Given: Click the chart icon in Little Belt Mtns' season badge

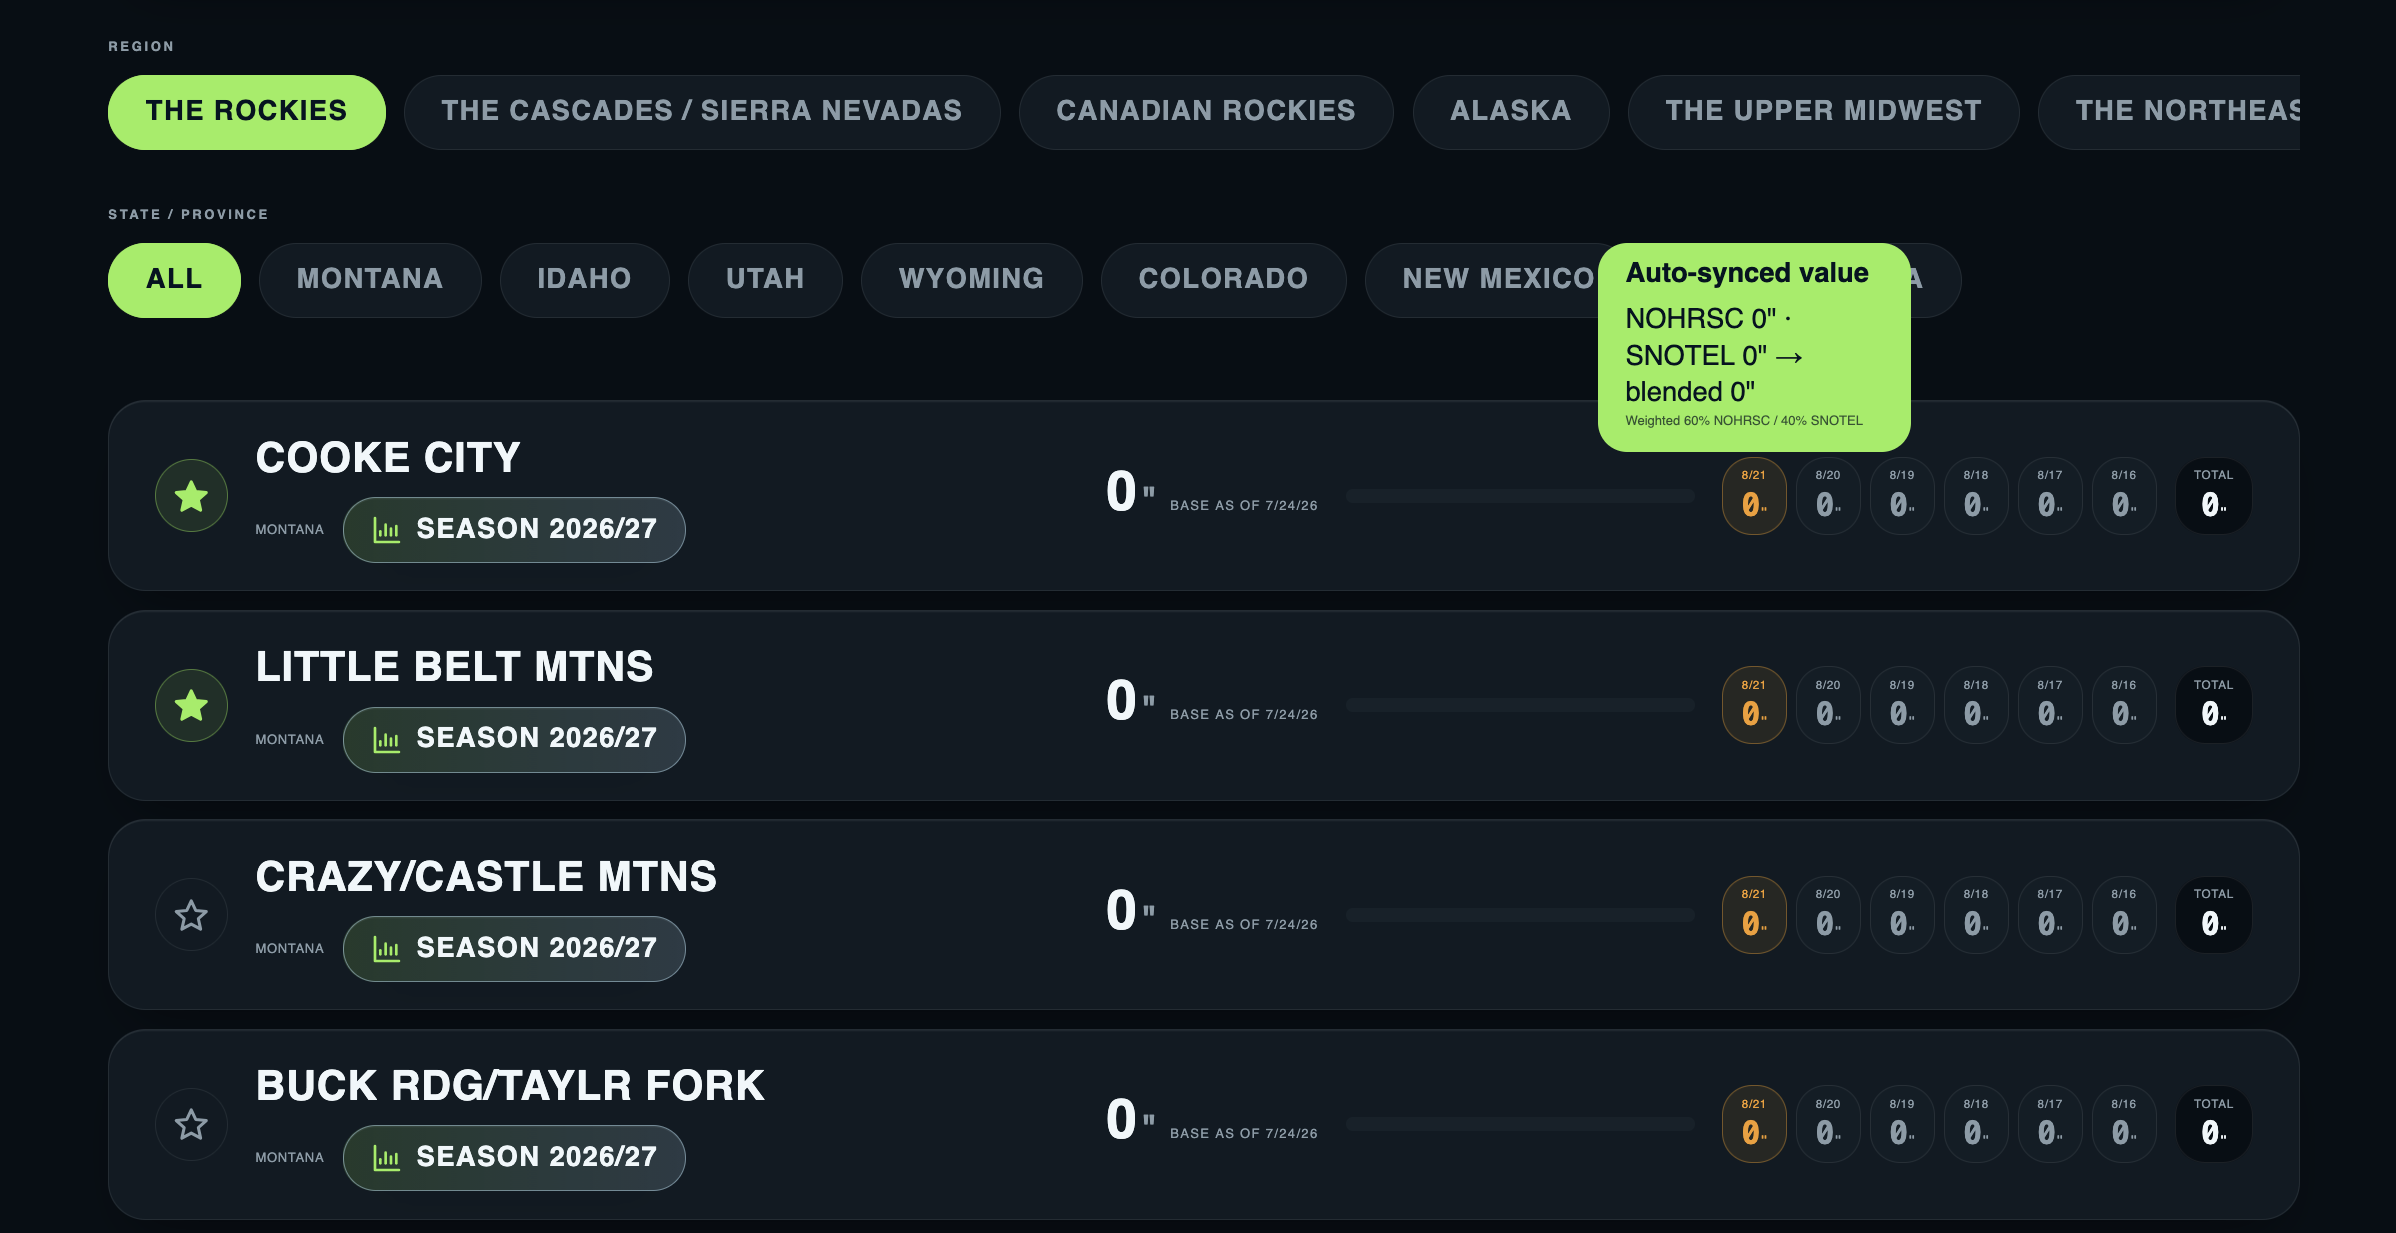Looking at the screenshot, I should pyautogui.click(x=386, y=739).
